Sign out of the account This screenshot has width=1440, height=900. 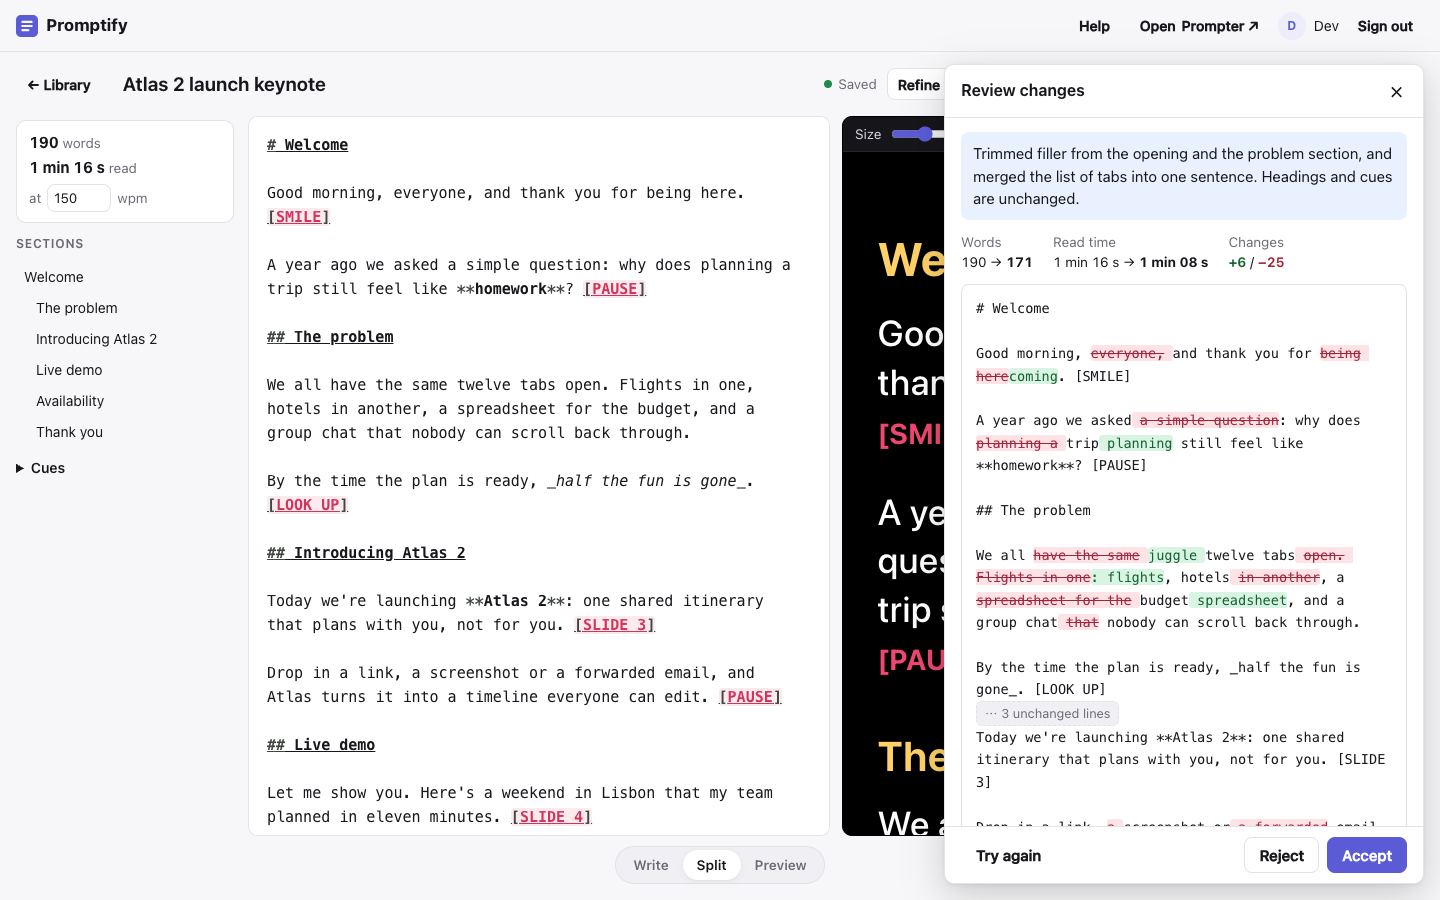1385,26
